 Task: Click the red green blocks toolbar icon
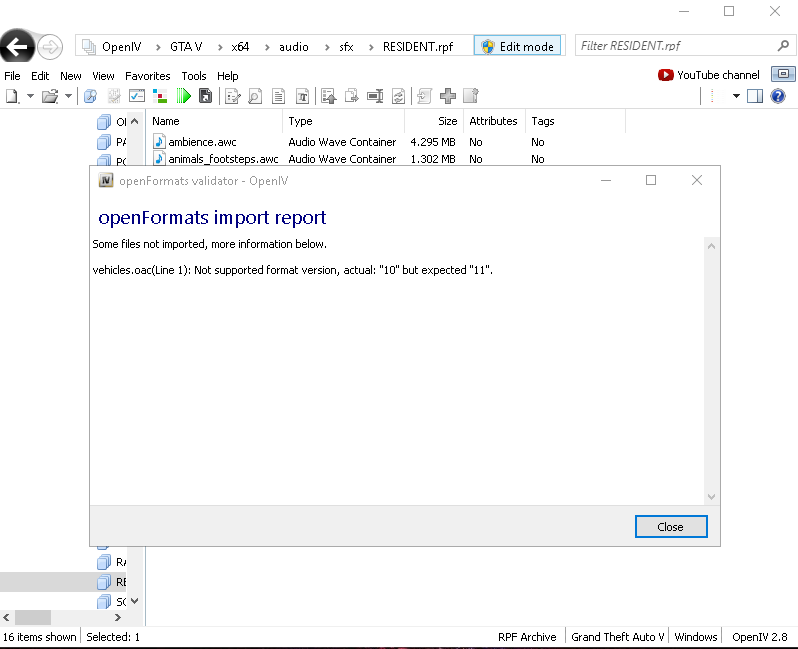pyautogui.click(x=160, y=96)
